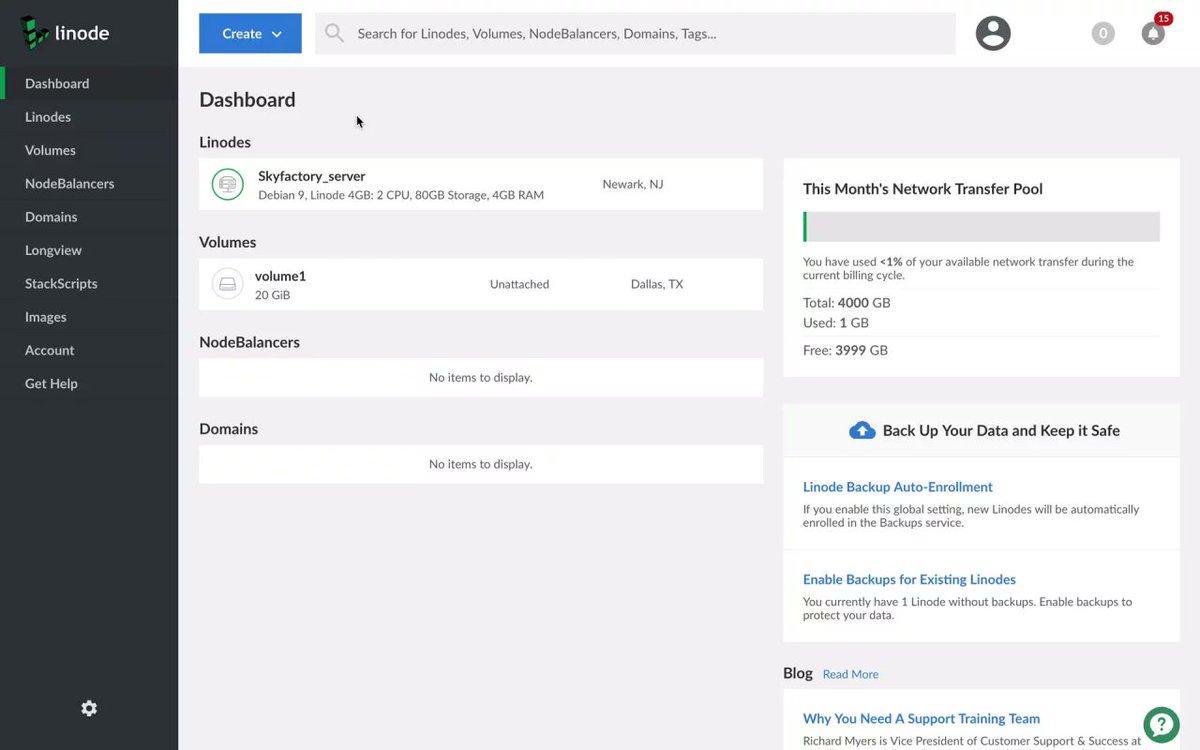Image resolution: width=1200 pixels, height=750 pixels.
Task: Focus the Linodes search field
Action: [x=635, y=33]
